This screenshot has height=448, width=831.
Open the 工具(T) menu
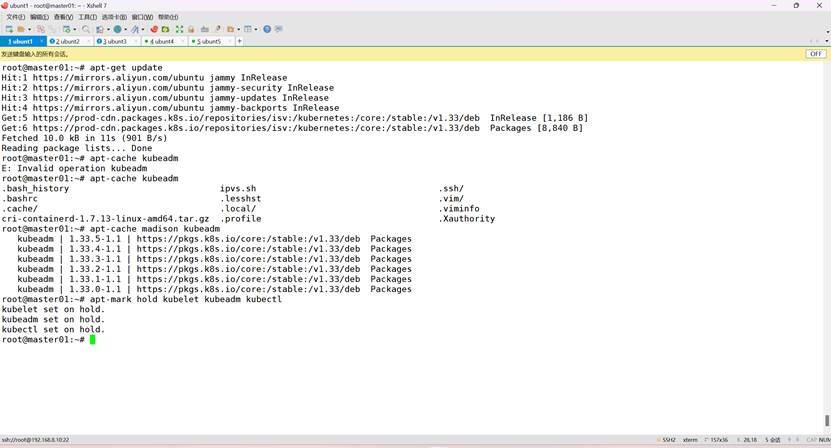[87, 17]
